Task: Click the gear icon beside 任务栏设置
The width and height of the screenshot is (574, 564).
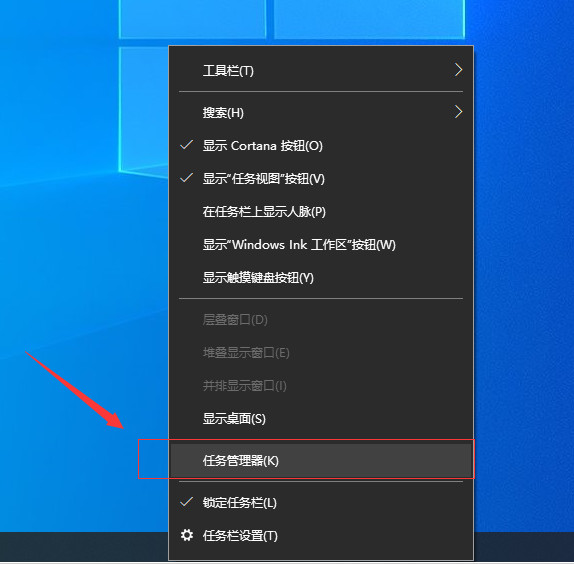Action: [x=187, y=535]
